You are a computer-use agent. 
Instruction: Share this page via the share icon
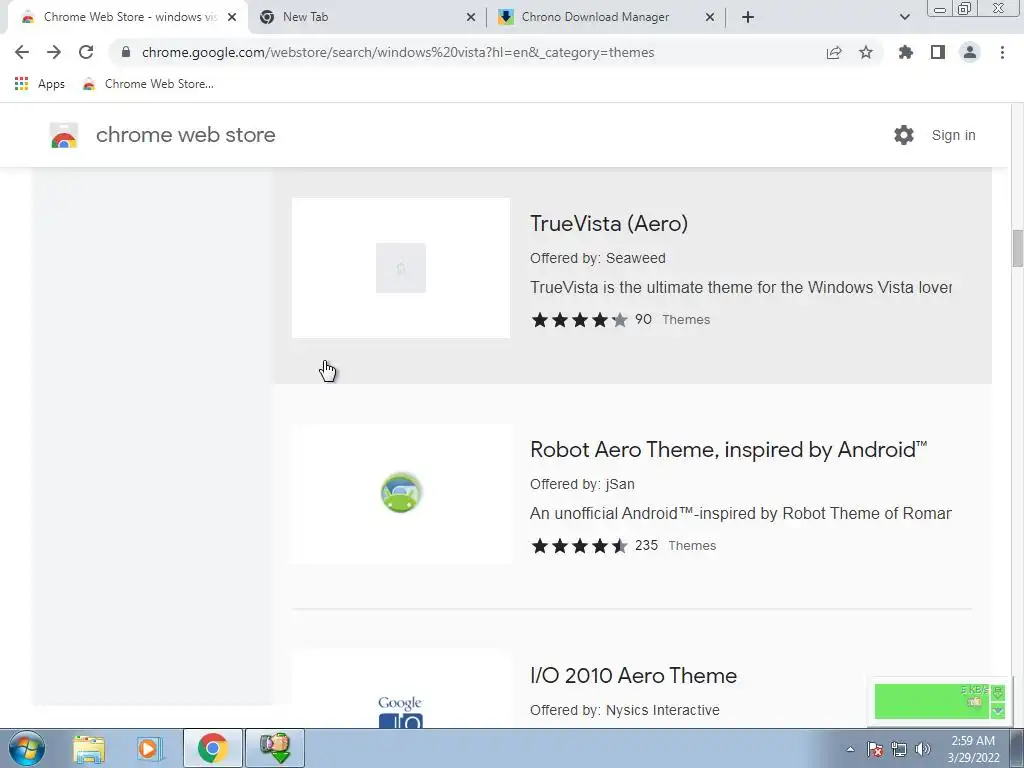834,52
